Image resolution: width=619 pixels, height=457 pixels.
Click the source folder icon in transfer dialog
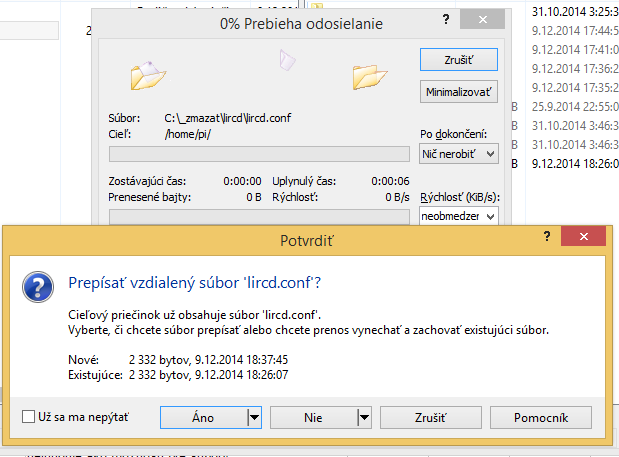(x=148, y=75)
